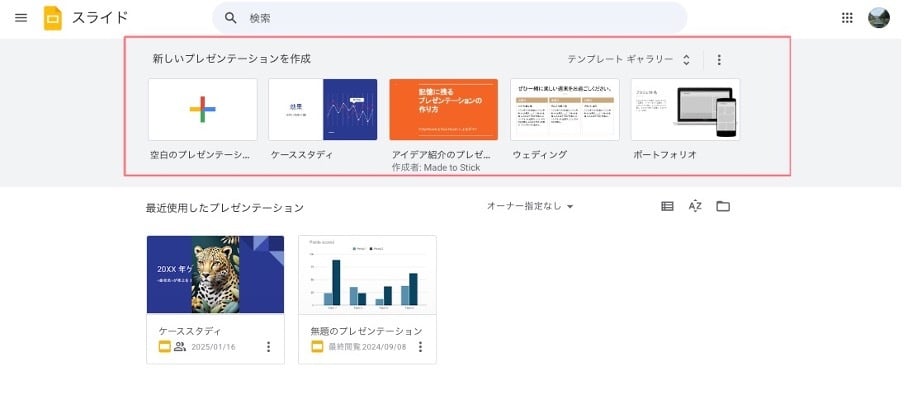Open the main hamburger menu
This screenshot has width=904, height=404.
tap(21, 18)
